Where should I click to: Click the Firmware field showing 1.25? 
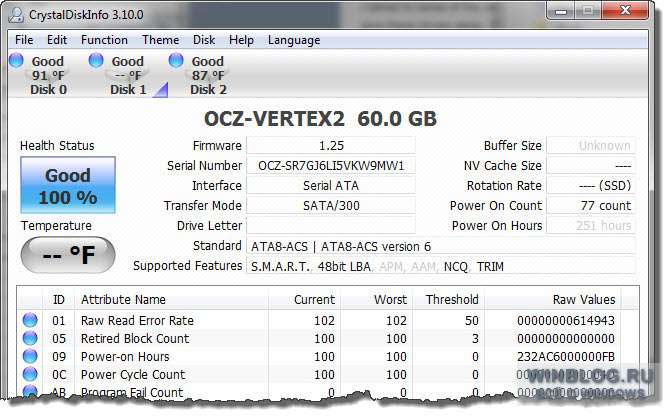point(331,146)
